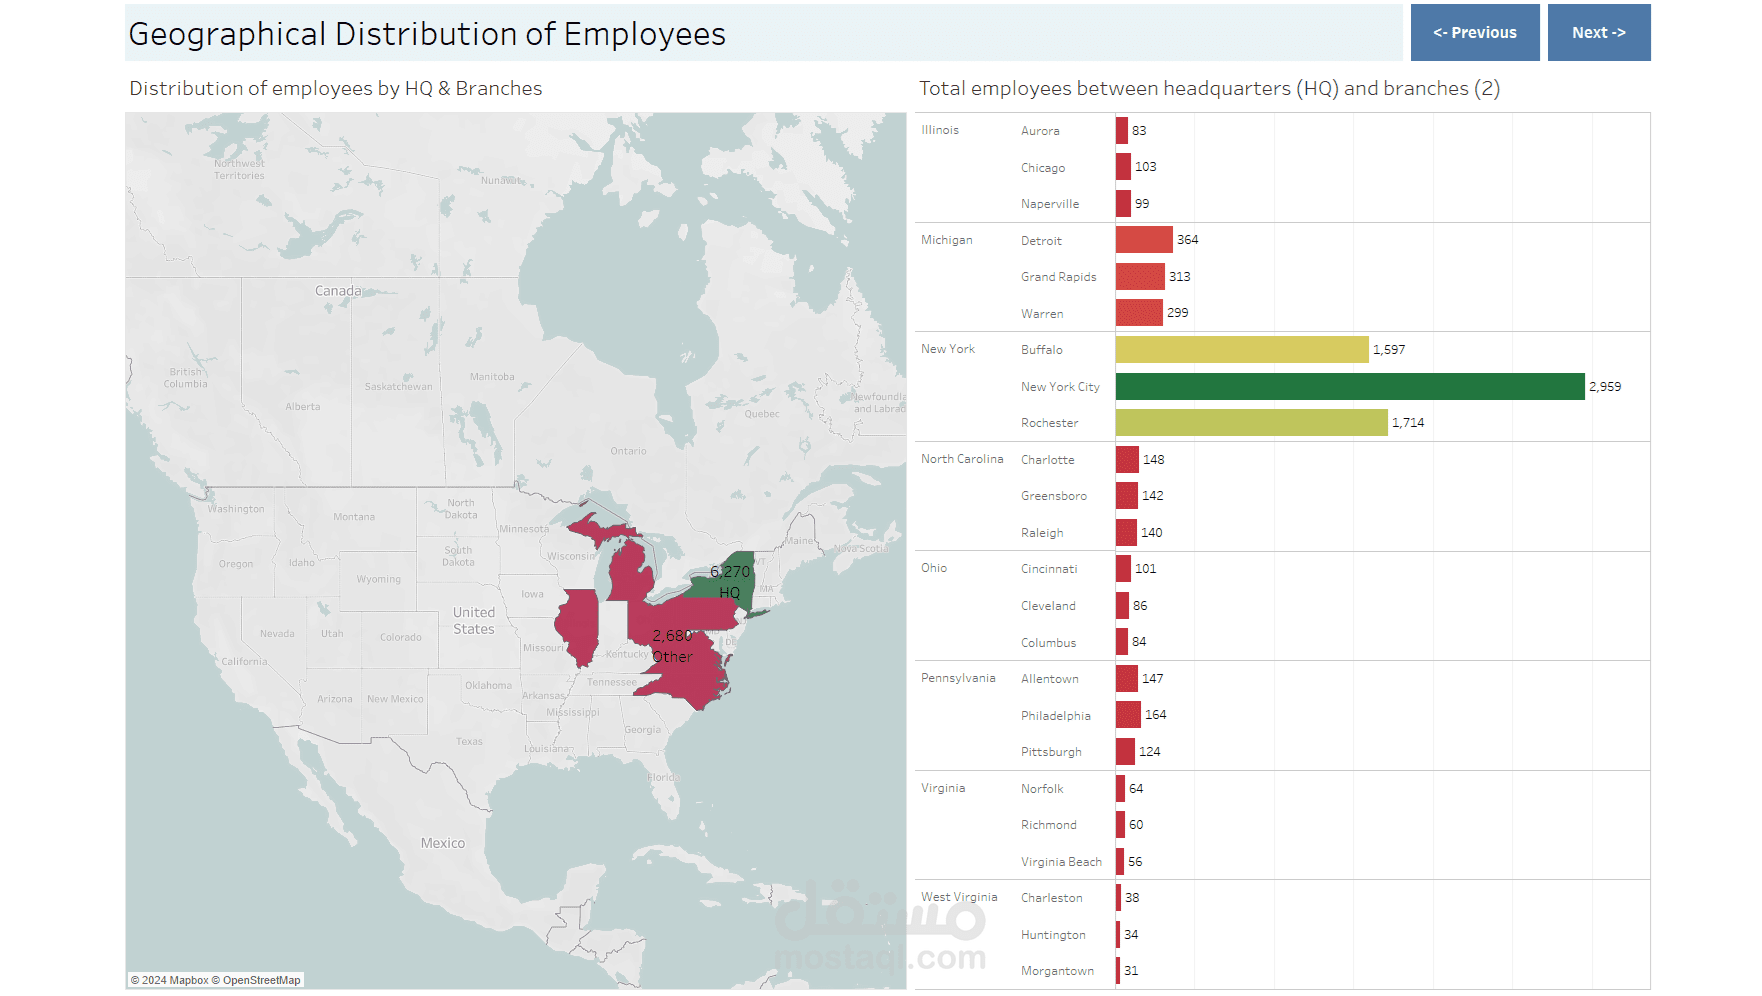Select the New York state label
Viewport: 1762px width, 996px height.
click(x=948, y=349)
